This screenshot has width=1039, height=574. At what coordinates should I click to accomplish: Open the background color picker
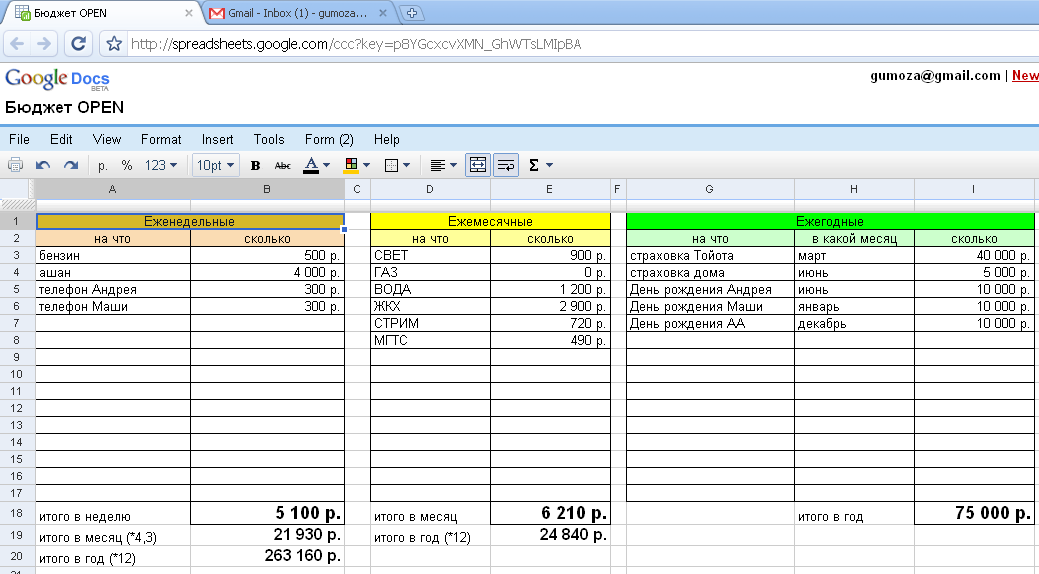[356, 165]
